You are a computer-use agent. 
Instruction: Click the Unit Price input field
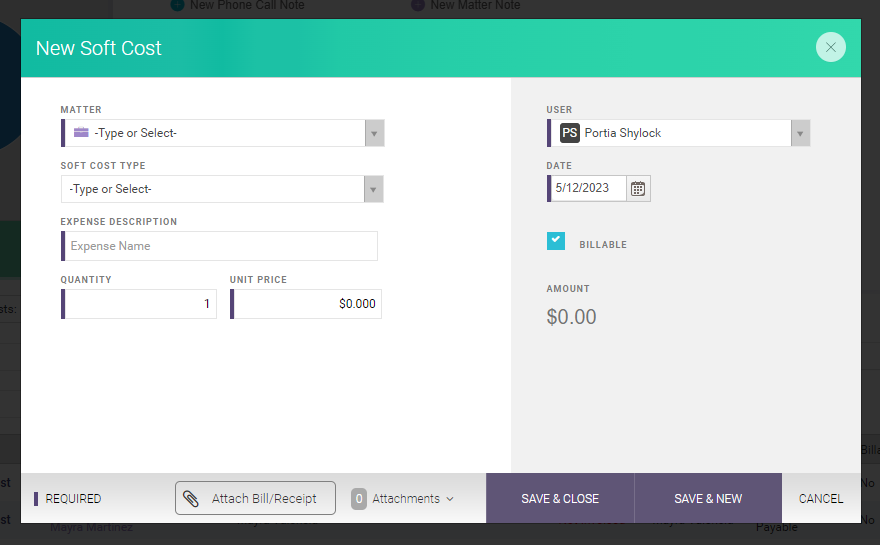tap(307, 304)
